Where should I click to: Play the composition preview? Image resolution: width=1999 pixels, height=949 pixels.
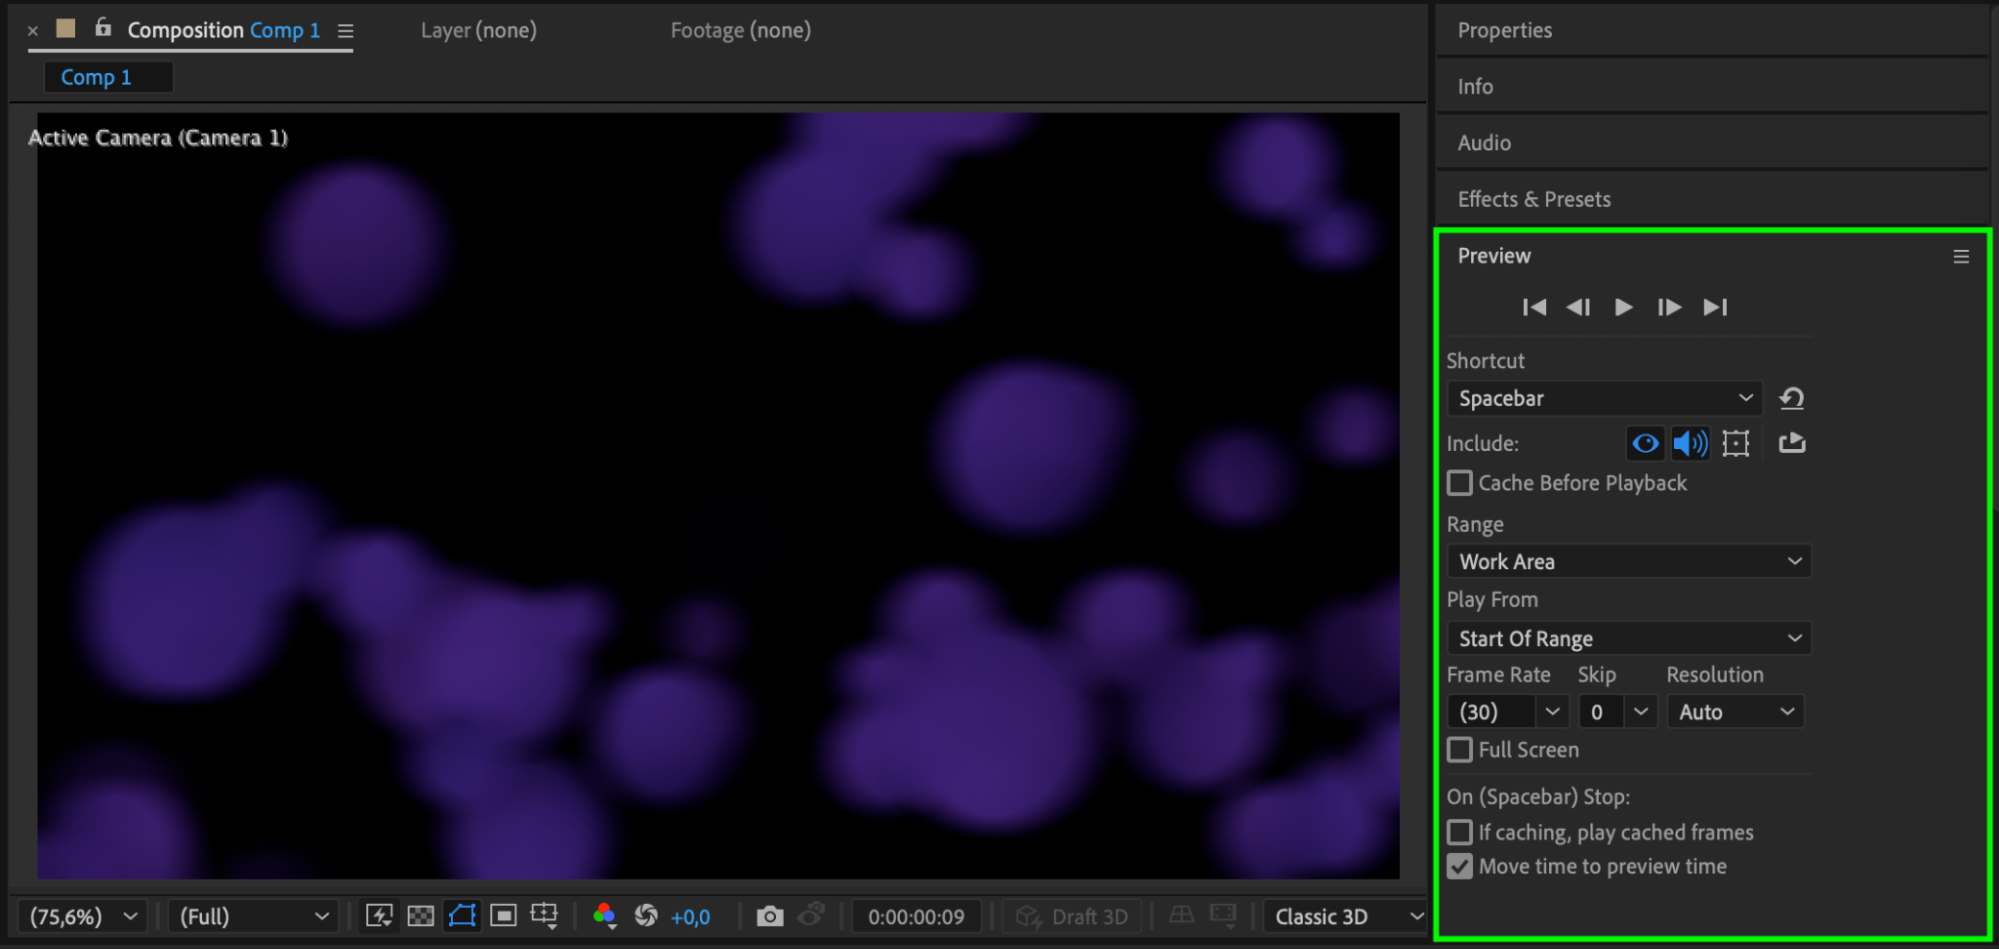[x=1624, y=307]
